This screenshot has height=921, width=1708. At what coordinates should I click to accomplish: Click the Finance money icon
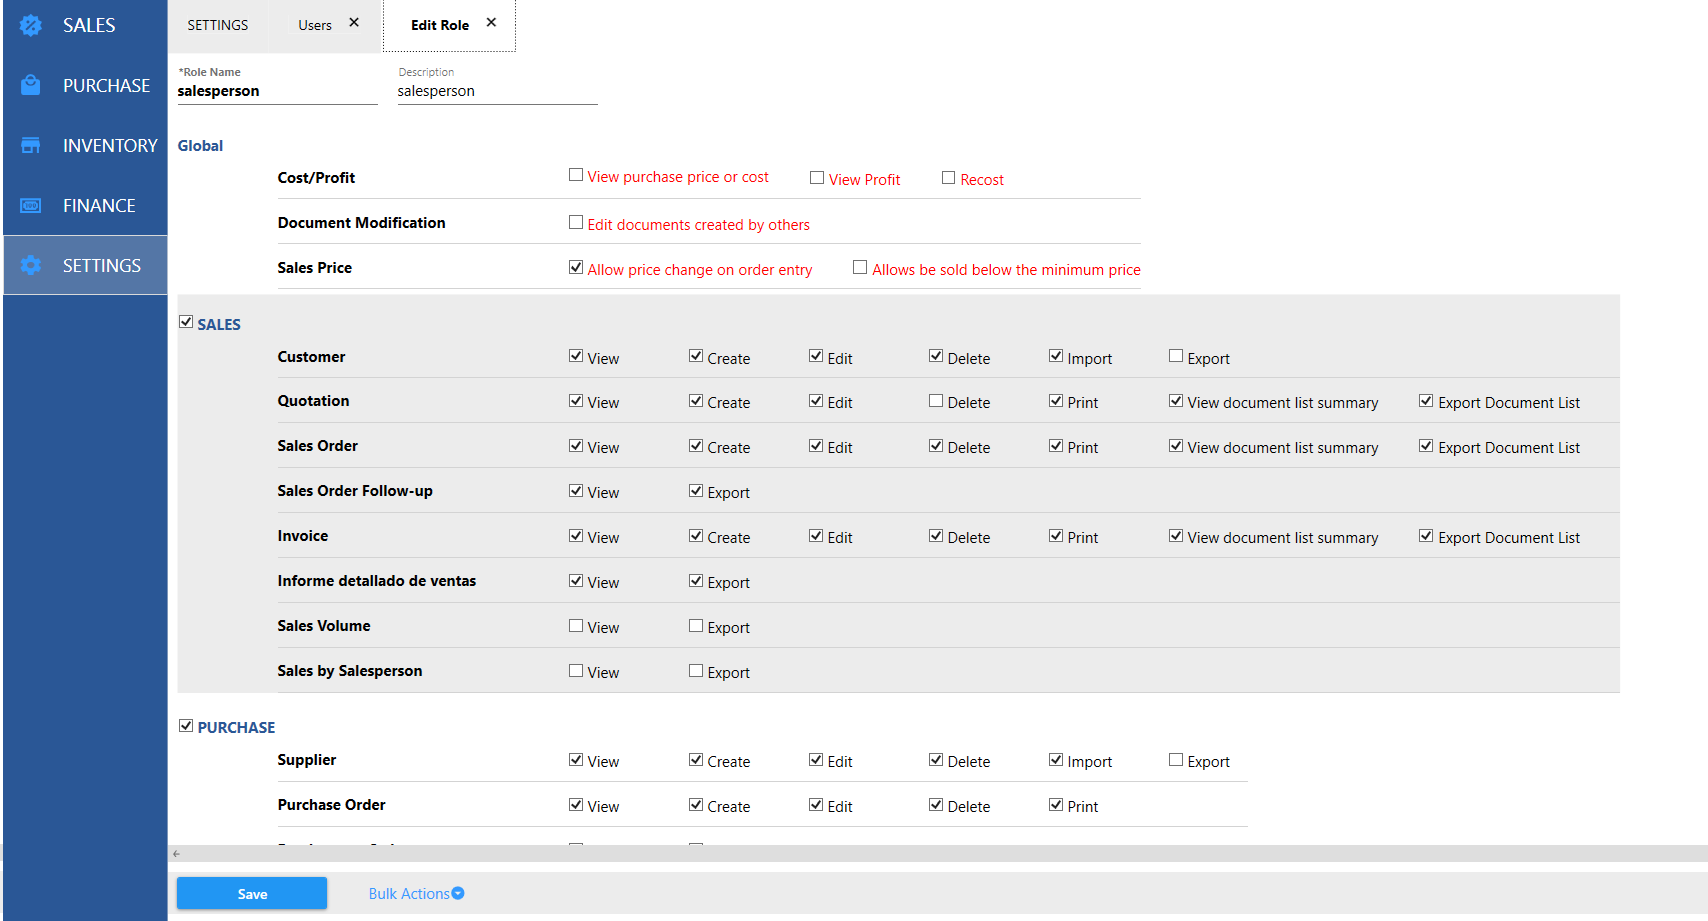tap(31, 206)
